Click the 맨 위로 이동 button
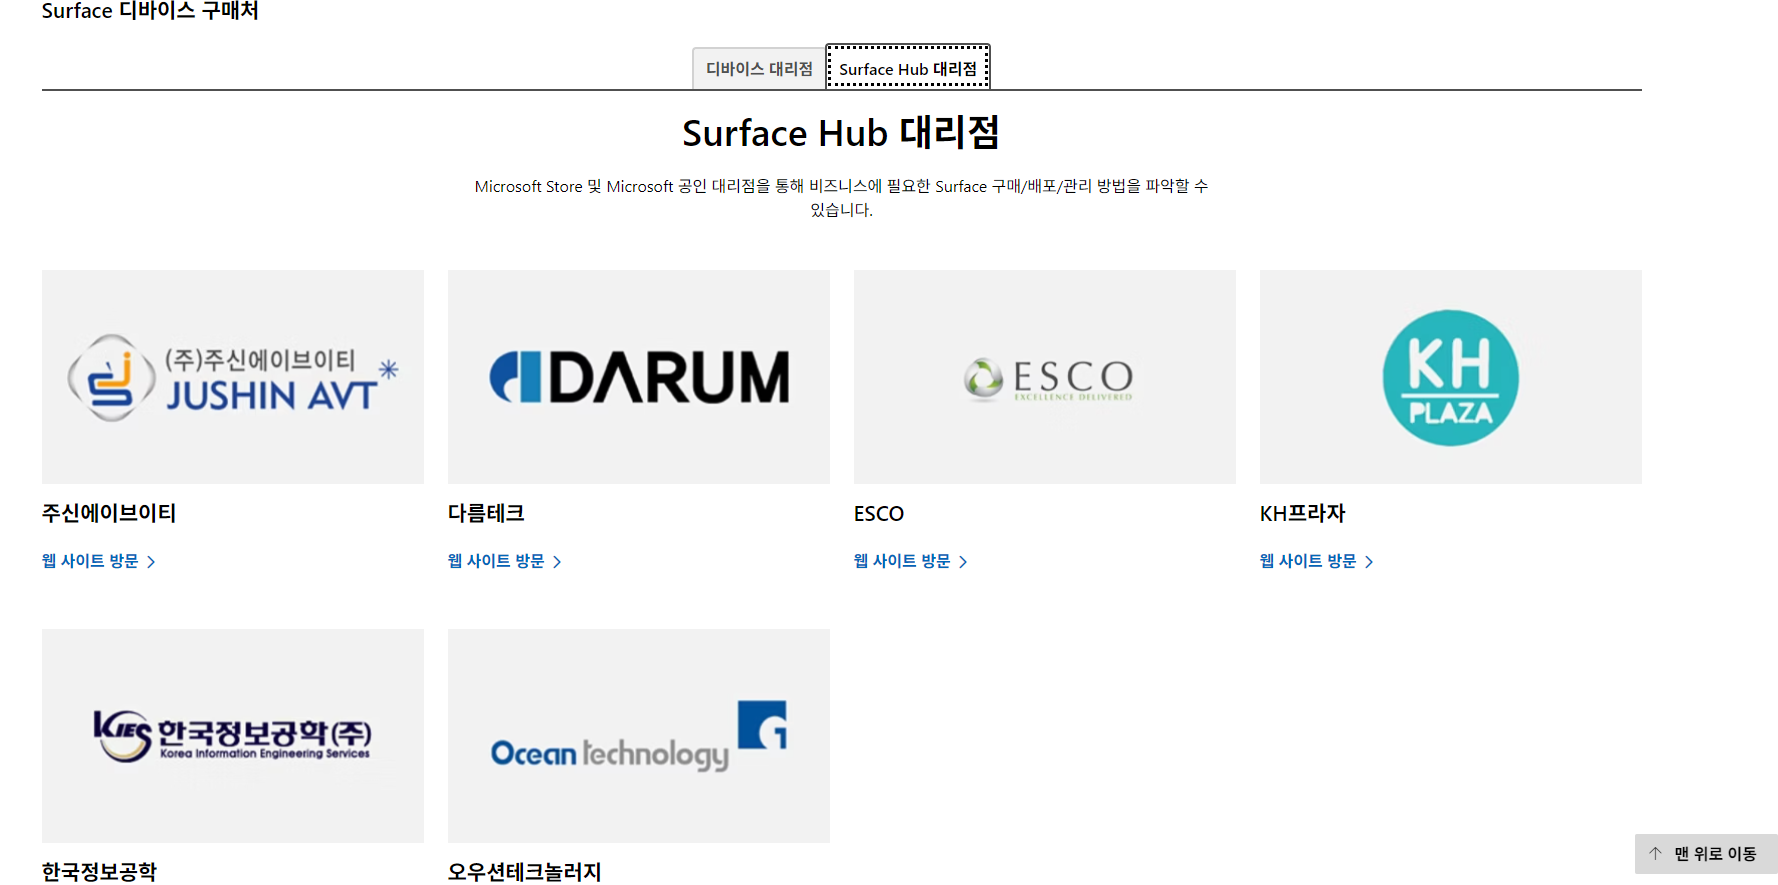 tap(1706, 854)
